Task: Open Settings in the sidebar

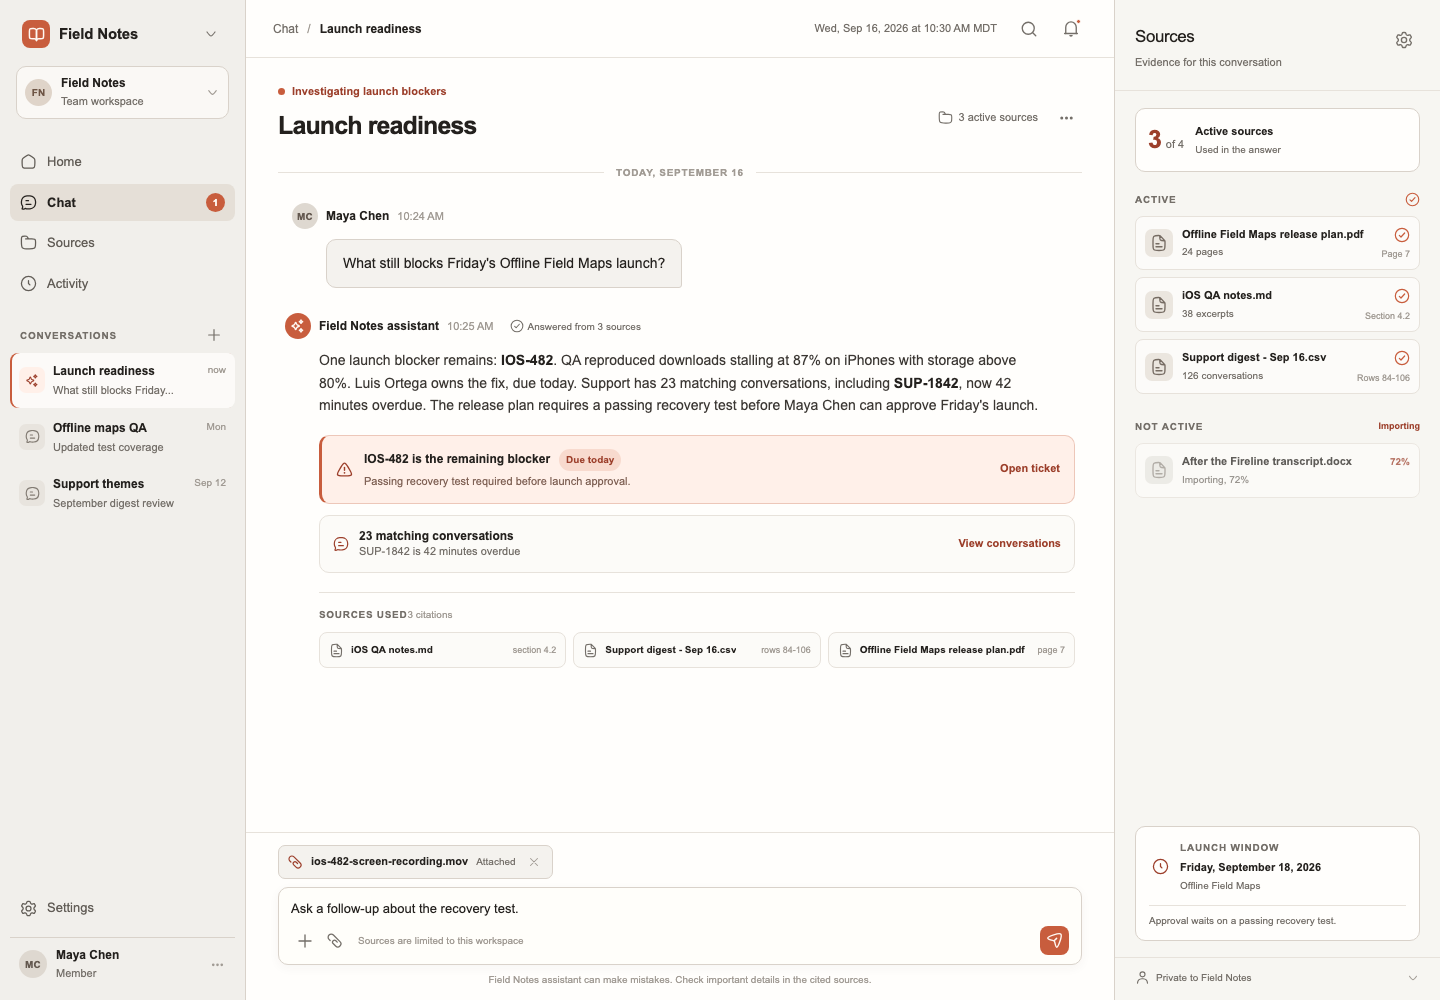Action: point(122,908)
